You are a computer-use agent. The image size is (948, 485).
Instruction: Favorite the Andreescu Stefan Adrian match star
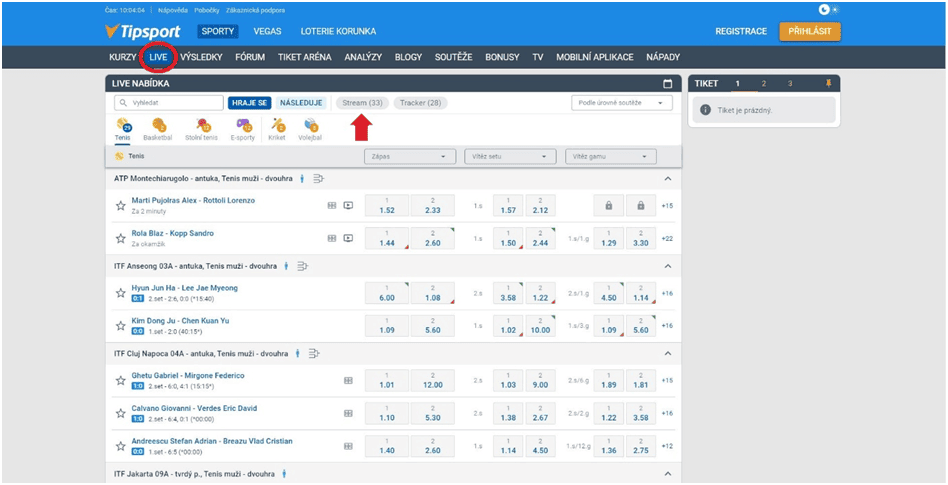click(120, 446)
